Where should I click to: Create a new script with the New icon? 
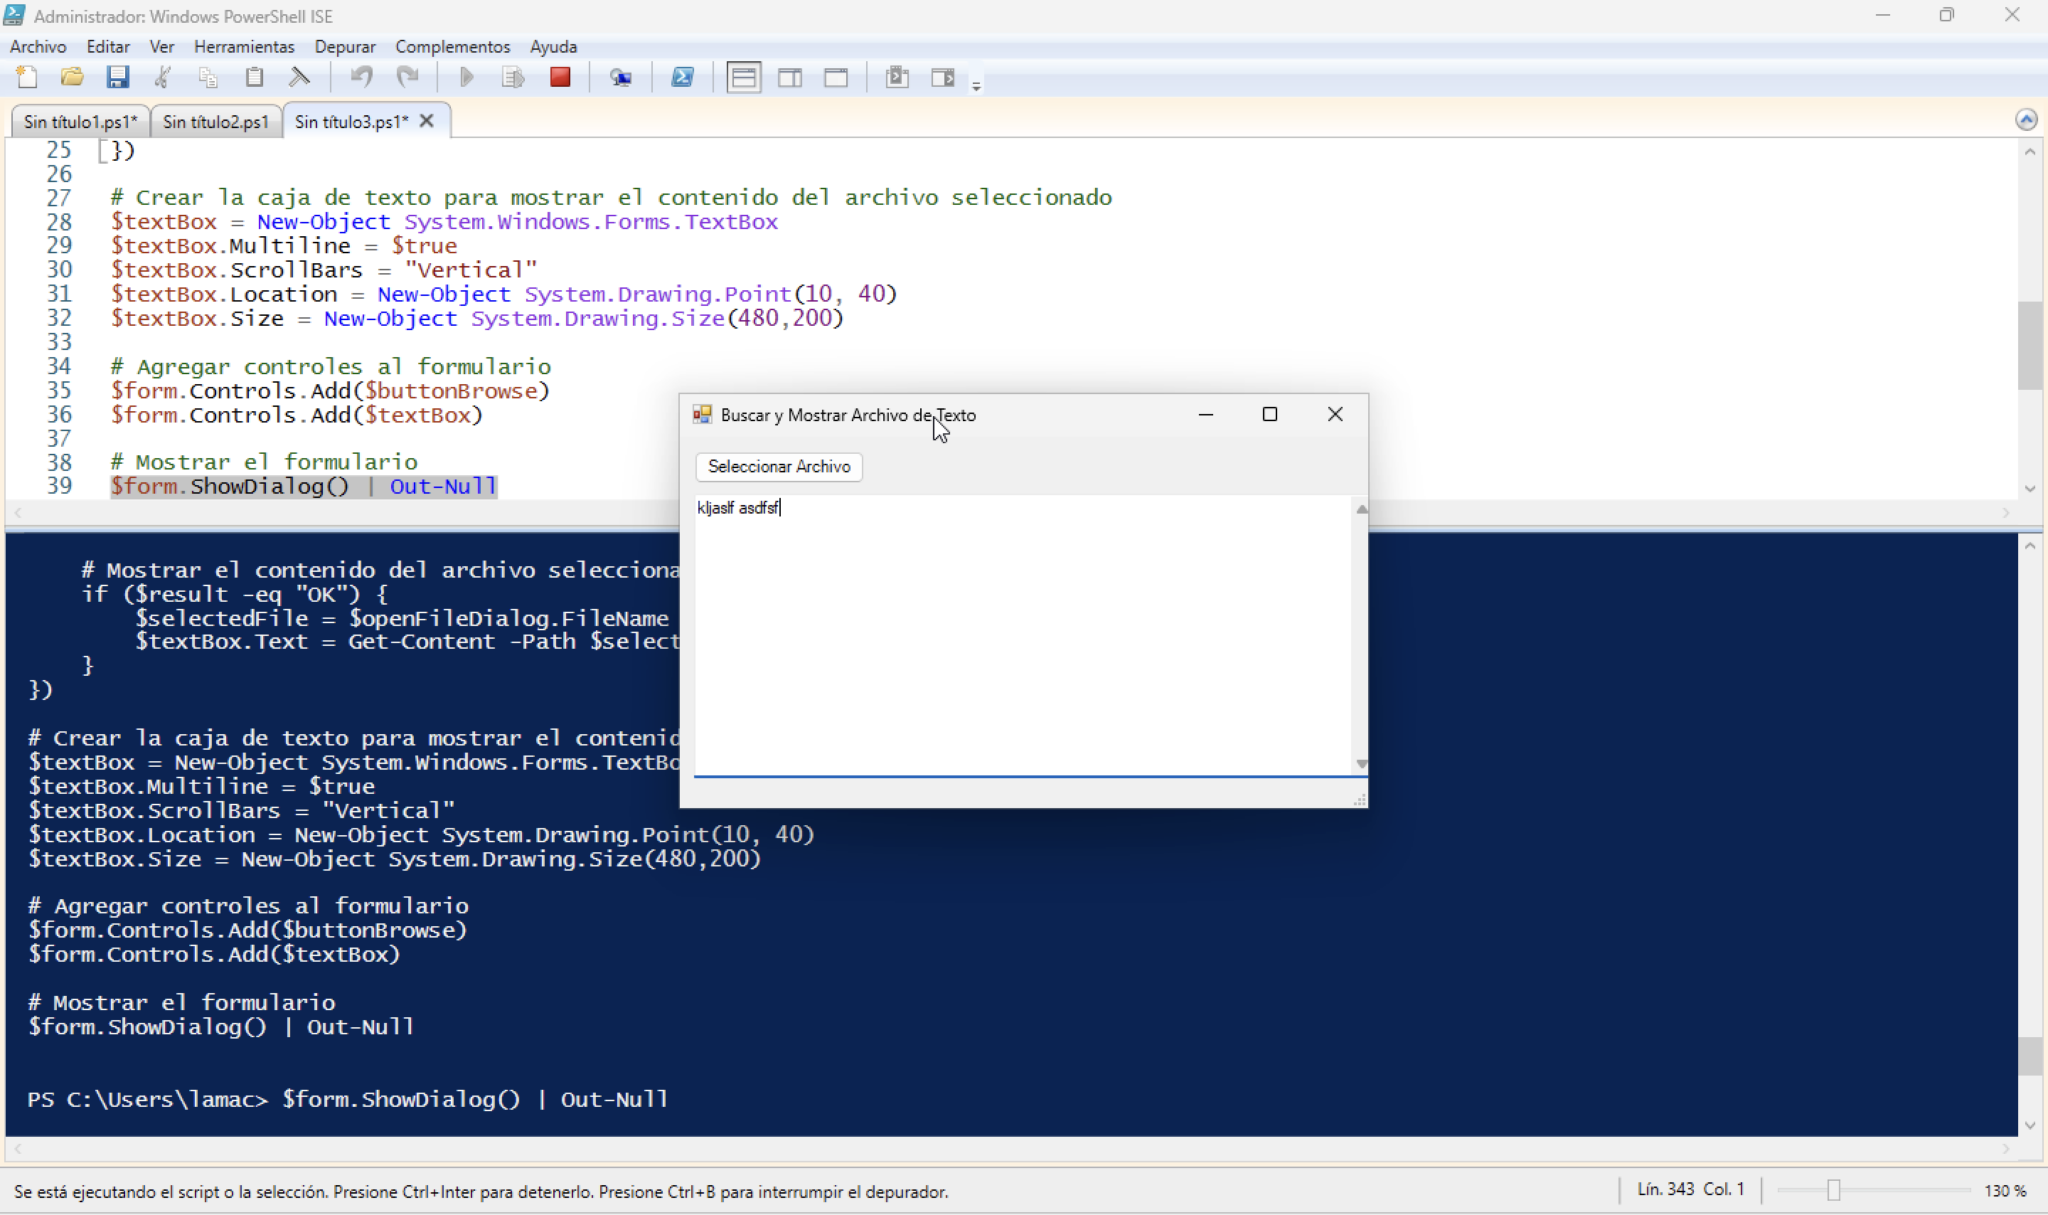pyautogui.click(x=26, y=77)
